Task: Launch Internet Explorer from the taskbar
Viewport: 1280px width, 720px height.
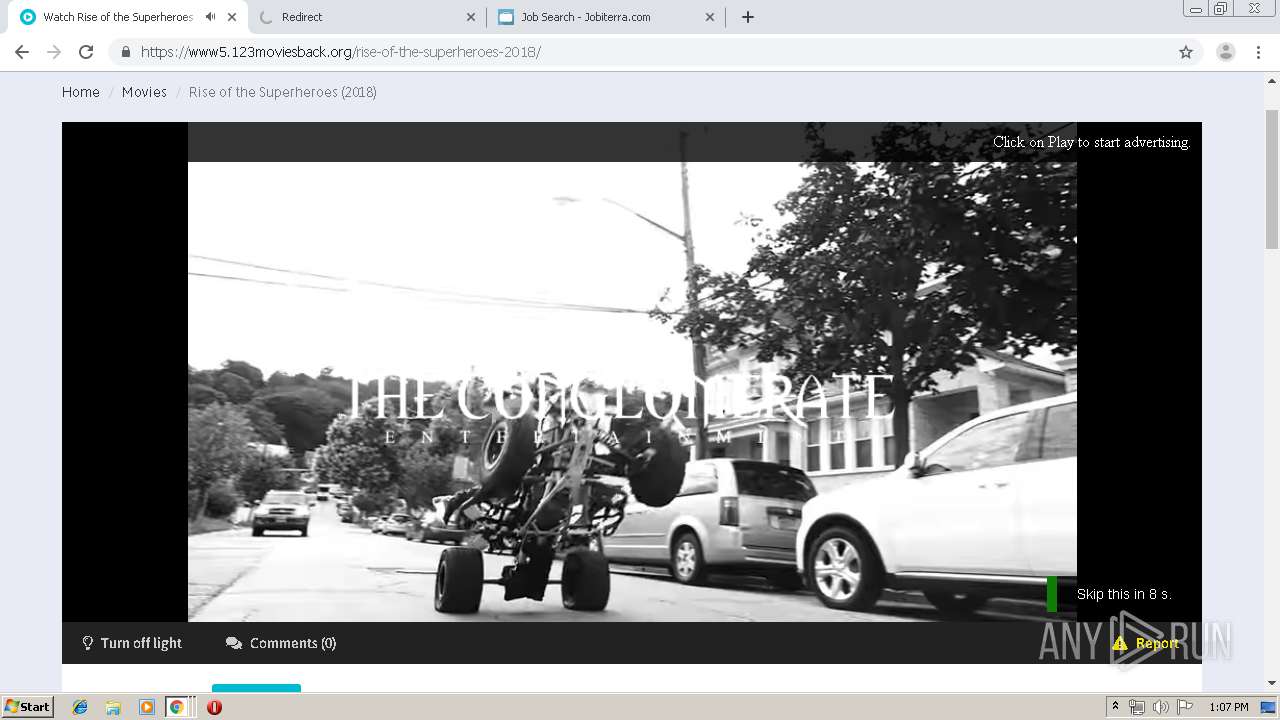Action: 80,707
